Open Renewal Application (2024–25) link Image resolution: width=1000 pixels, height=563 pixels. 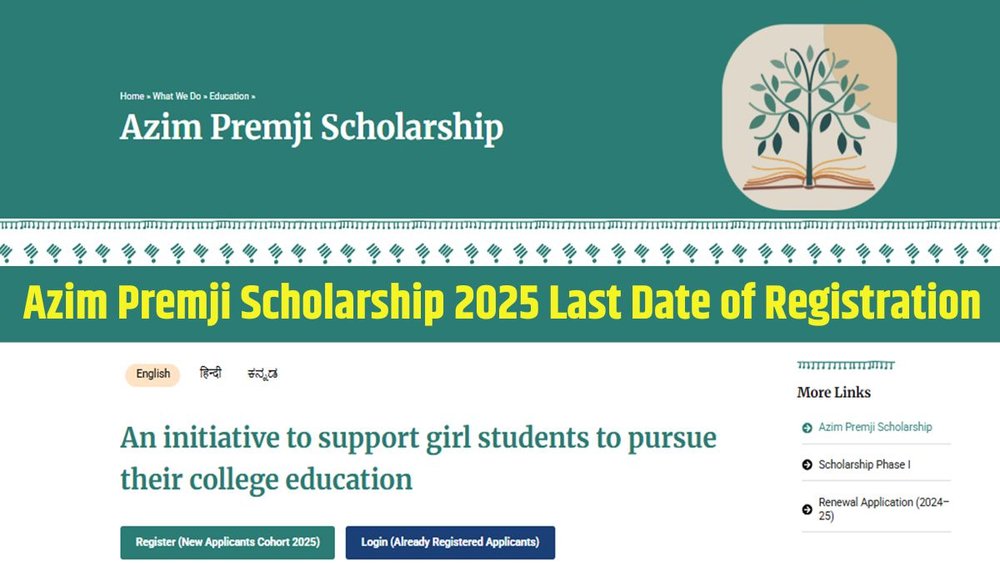click(884, 509)
